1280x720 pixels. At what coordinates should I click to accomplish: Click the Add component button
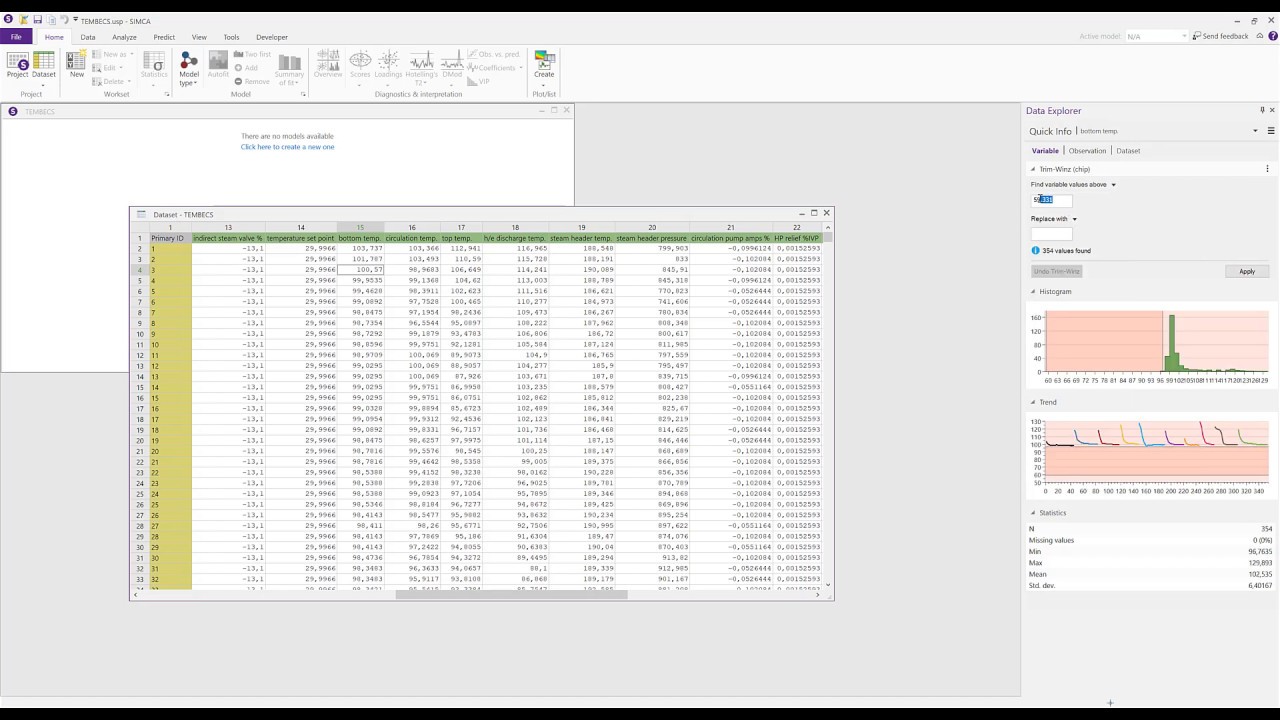point(246,68)
